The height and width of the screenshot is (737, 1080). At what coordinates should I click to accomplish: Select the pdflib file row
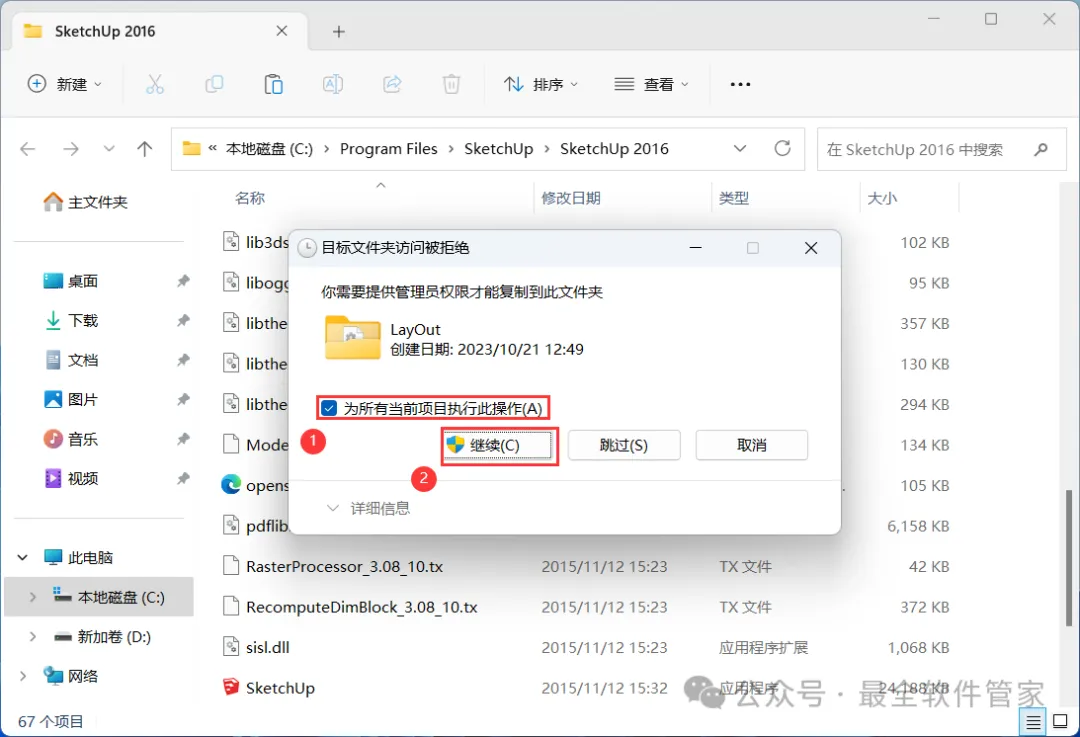pos(255,526)
